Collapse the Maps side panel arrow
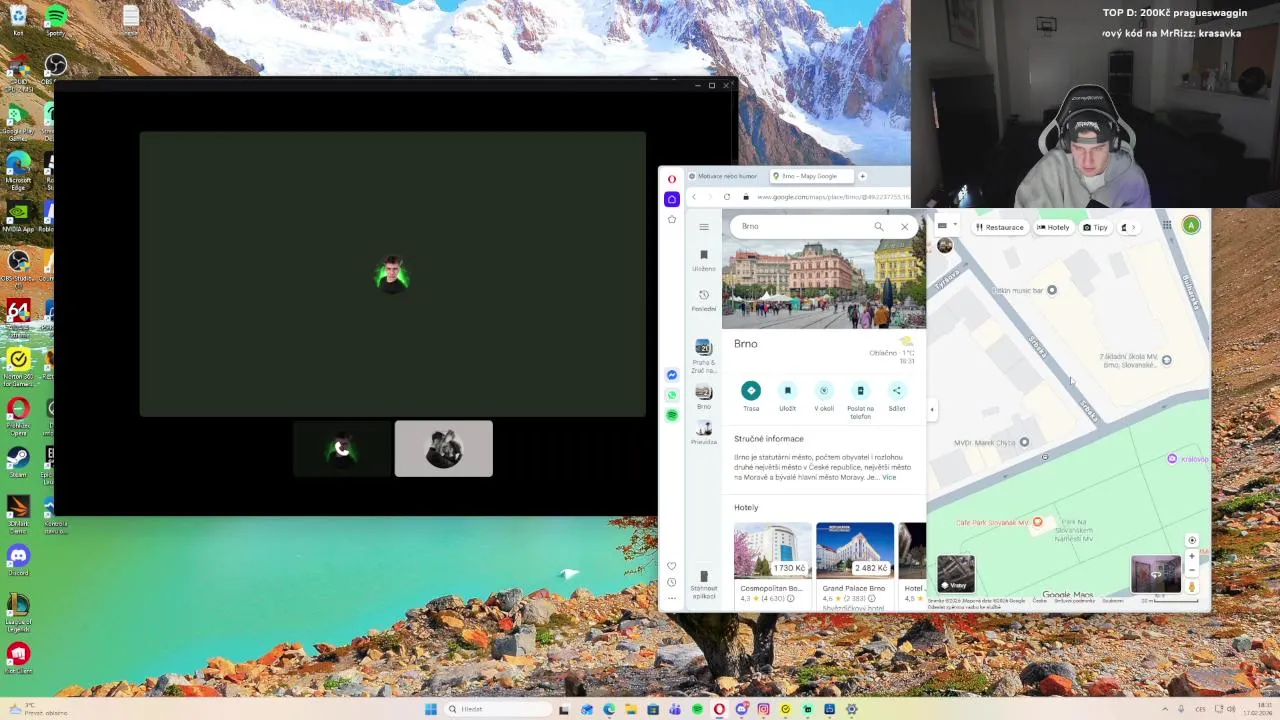The width and height of the screenshot is (1280, 720). (x=932, y=409)
